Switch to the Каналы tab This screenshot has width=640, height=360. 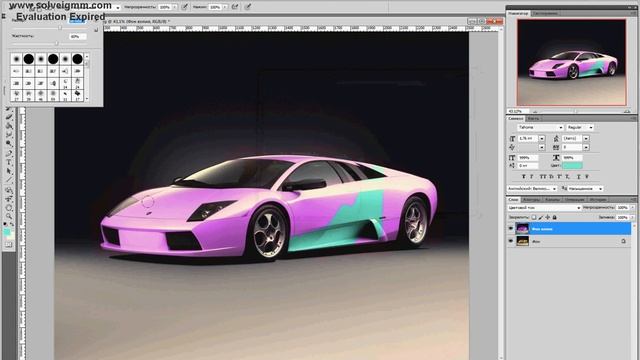(x=552, y=200)
